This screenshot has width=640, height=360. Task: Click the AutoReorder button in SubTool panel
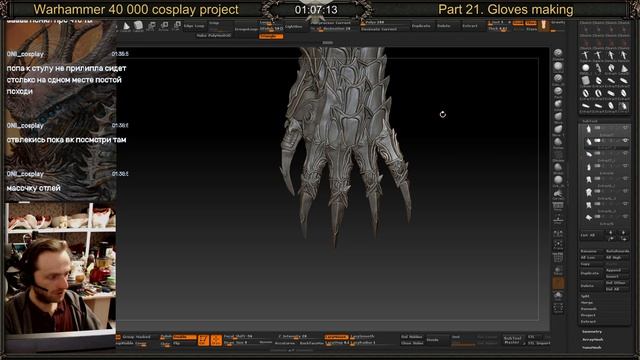(x=617, y=251)
